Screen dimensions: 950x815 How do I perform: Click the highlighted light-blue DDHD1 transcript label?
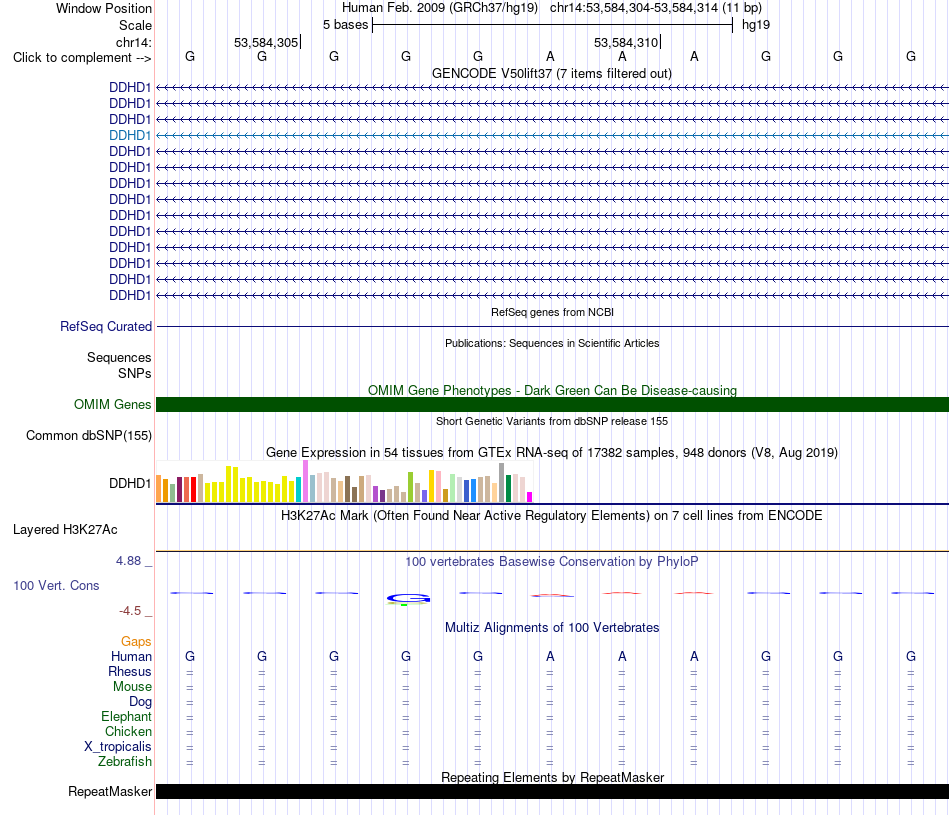pyautogui.click(x=130, y=135)
